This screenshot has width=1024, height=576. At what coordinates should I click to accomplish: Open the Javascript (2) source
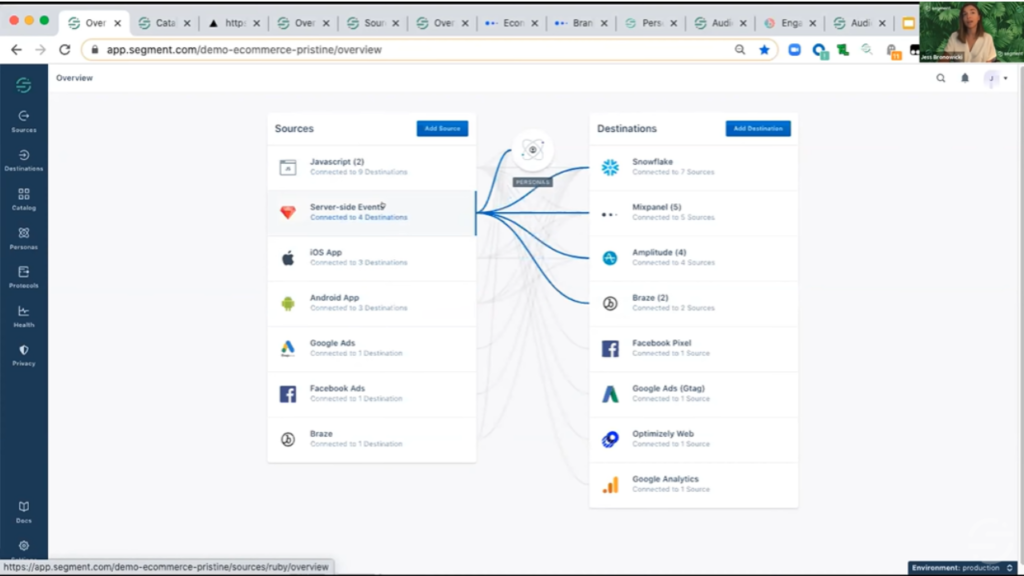[372, 167]
